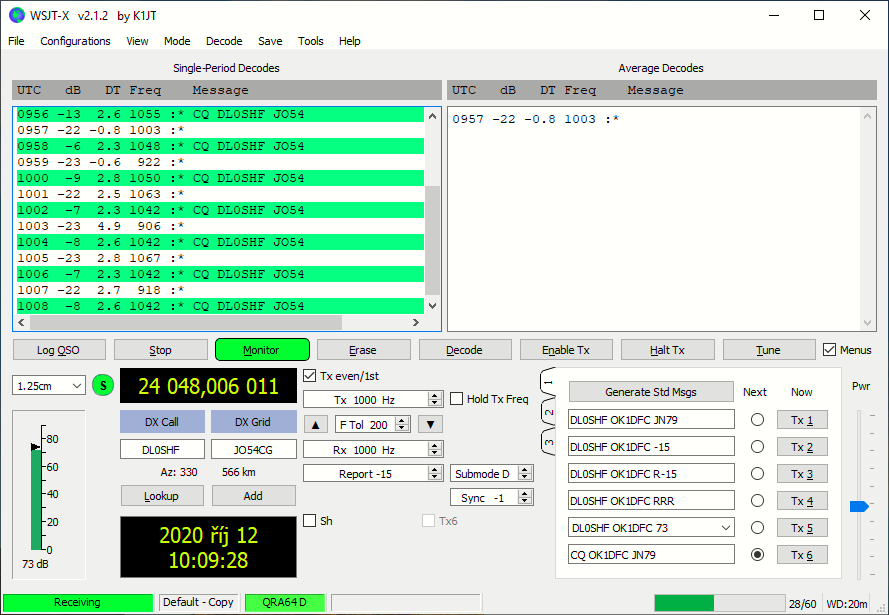Screen dimensions: 889x615
Task: Click the WSJT-X globe app icon
Action: pyautogui.click(x=17, y=15)
